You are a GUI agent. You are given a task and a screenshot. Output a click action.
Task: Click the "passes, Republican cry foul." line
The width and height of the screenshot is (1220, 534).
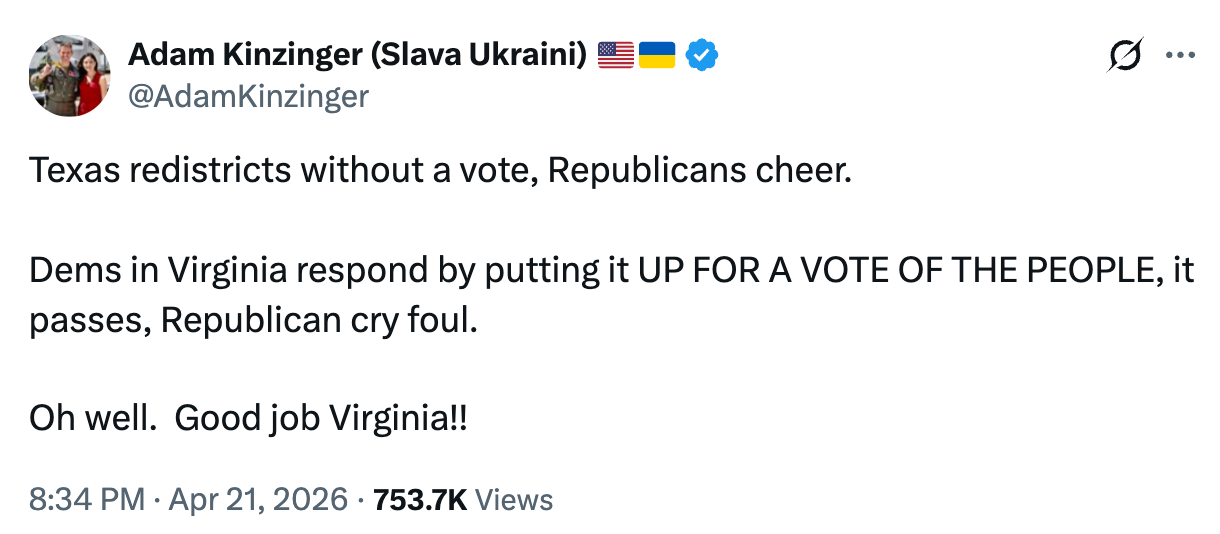248,320
